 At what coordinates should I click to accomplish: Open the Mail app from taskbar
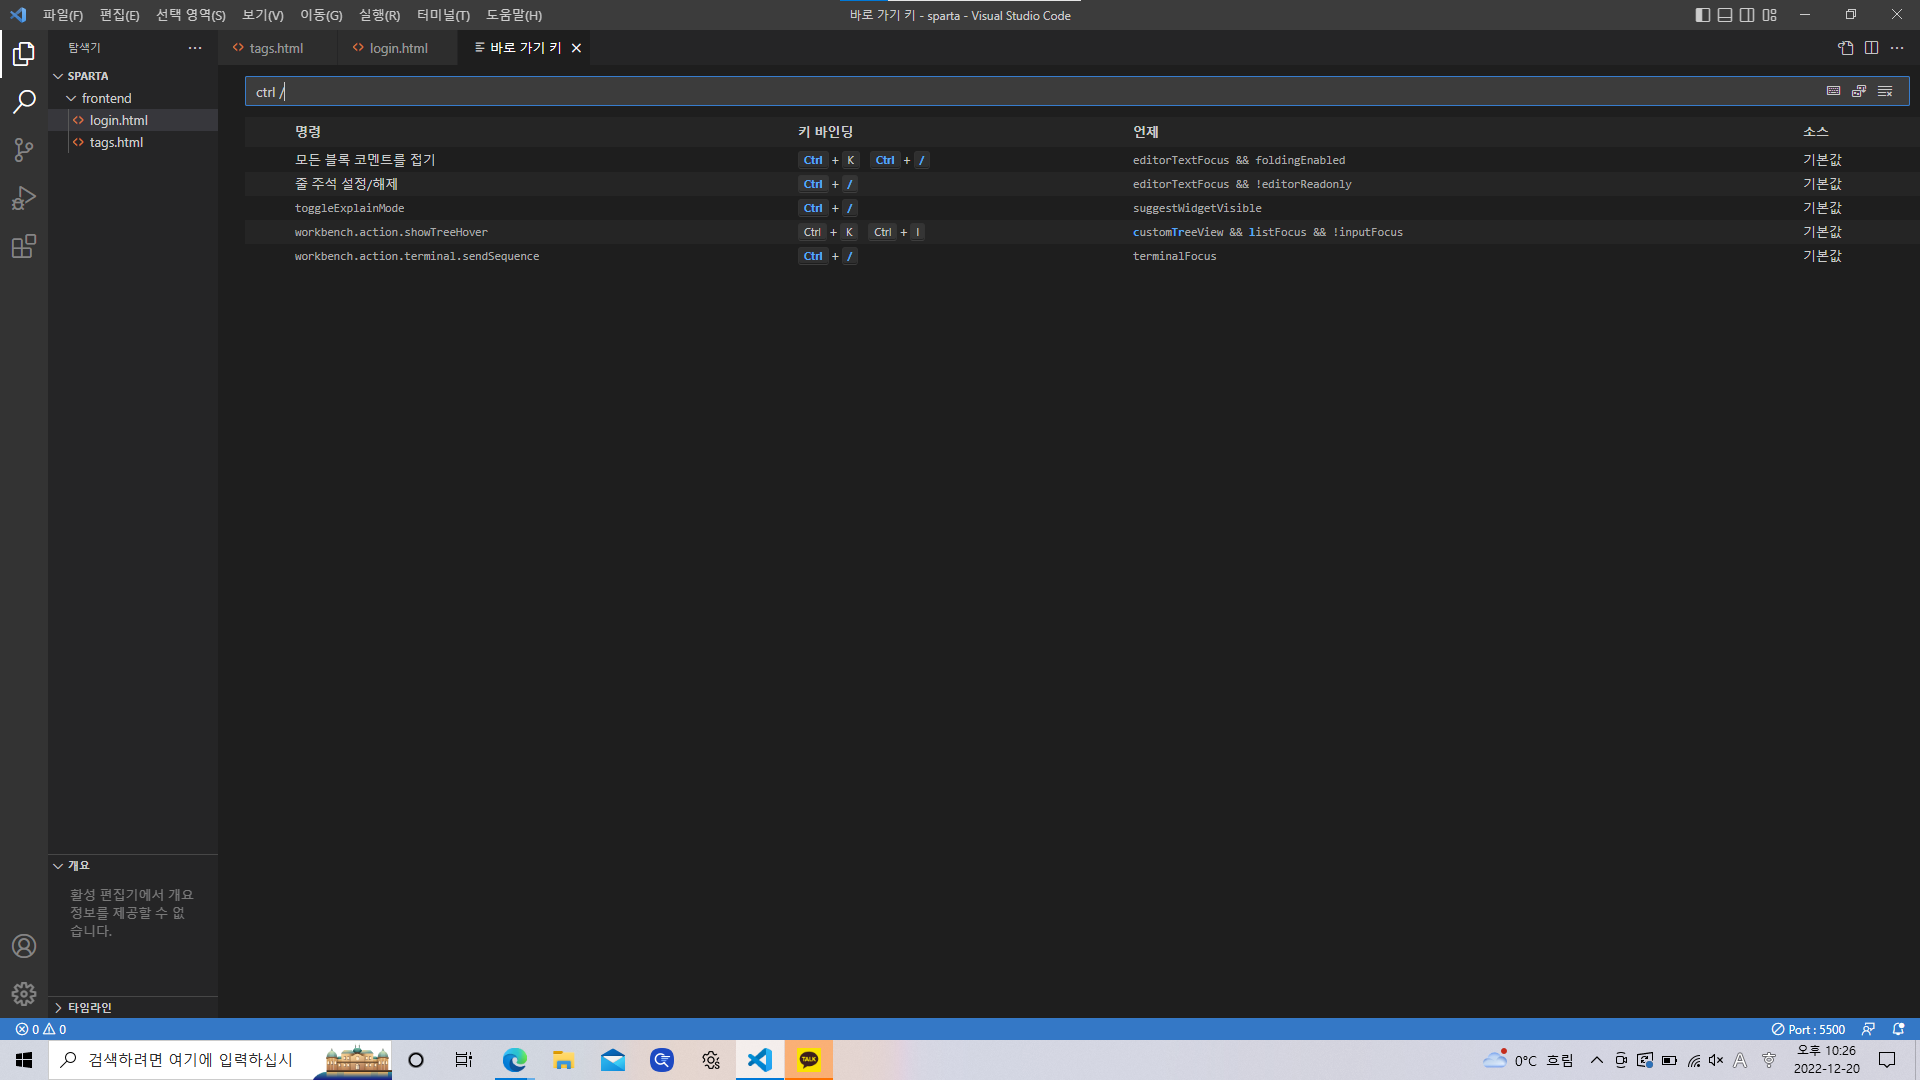coord(613,1060)
